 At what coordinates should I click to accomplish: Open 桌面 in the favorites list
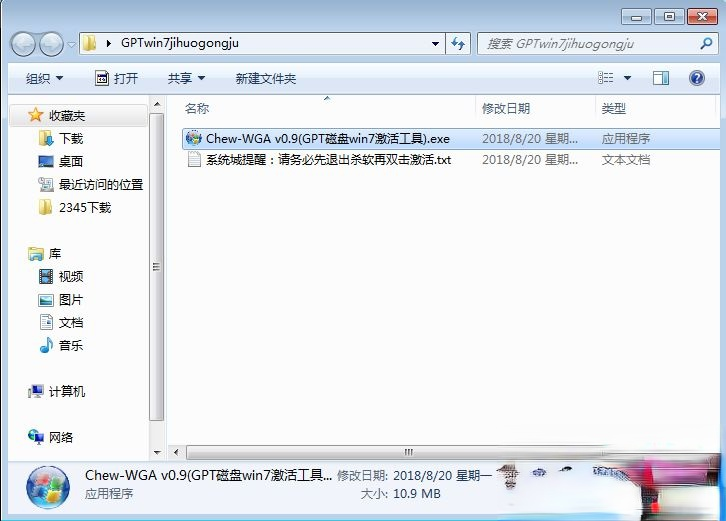pyautogui.click(x=71, y=161)
